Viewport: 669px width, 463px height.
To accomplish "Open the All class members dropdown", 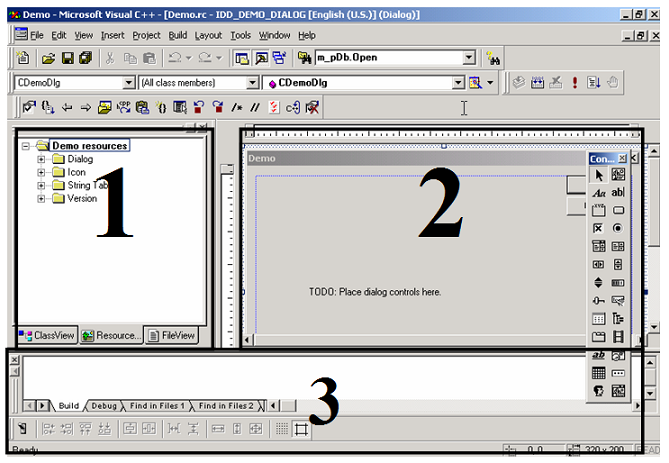I will point(252,83).
